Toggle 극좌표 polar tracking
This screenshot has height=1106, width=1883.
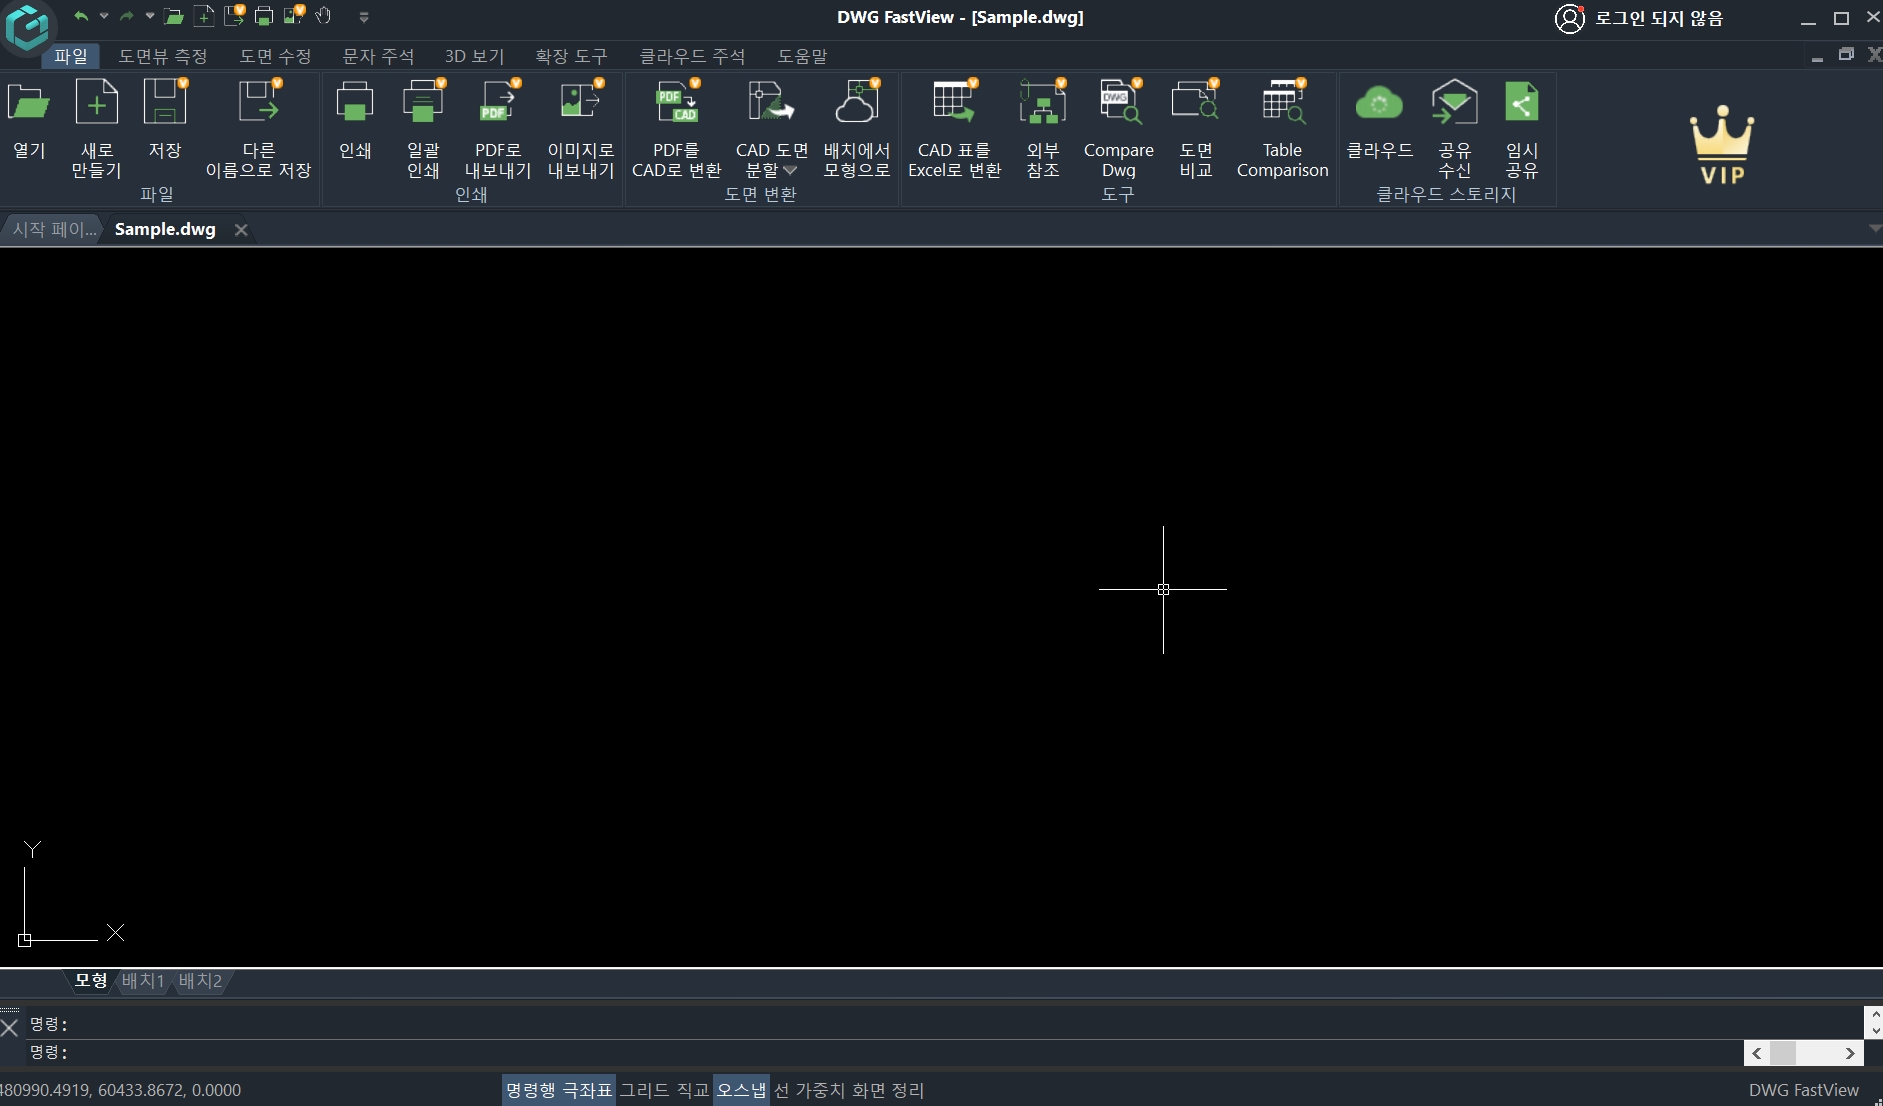tap(587, 1090)
